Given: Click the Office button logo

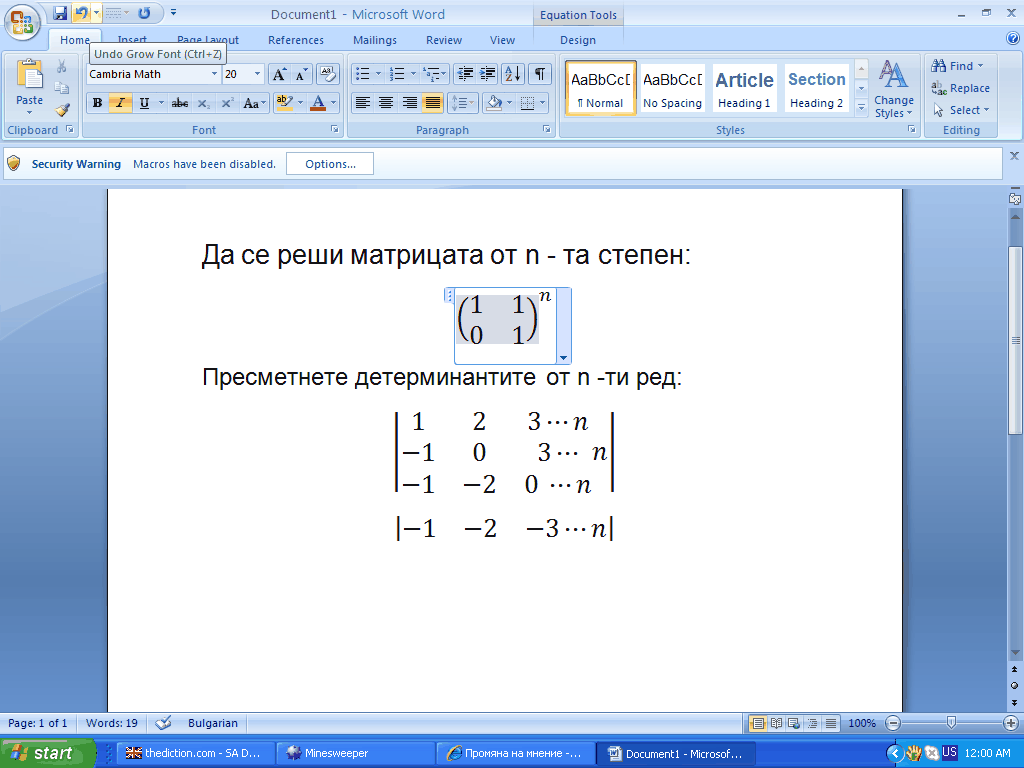Looking at the screenshot, I should 22,22.
